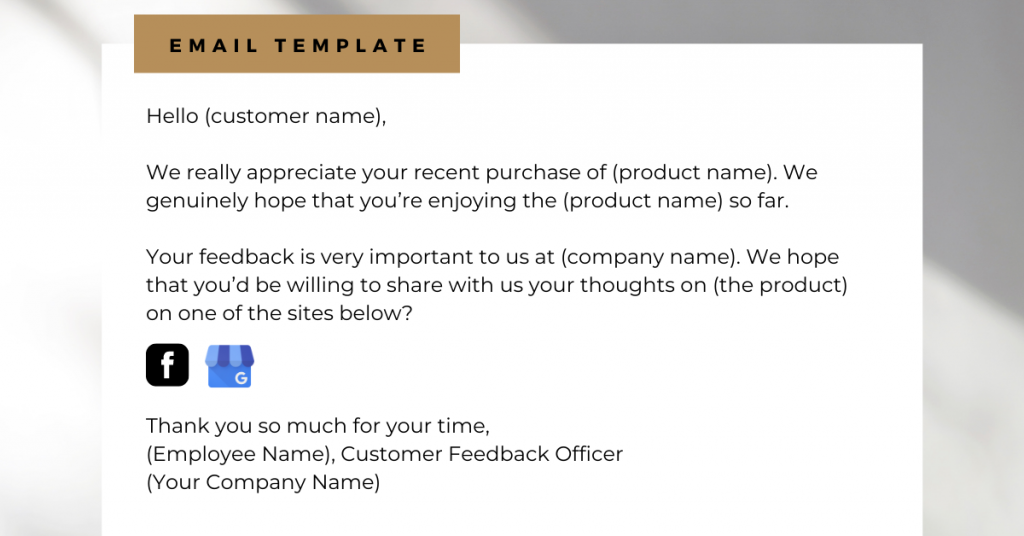Image resolution: width=1024 pixels, height=536 pixels.
Task: Click the Customer Feedback Officer title
Action: 482,454
